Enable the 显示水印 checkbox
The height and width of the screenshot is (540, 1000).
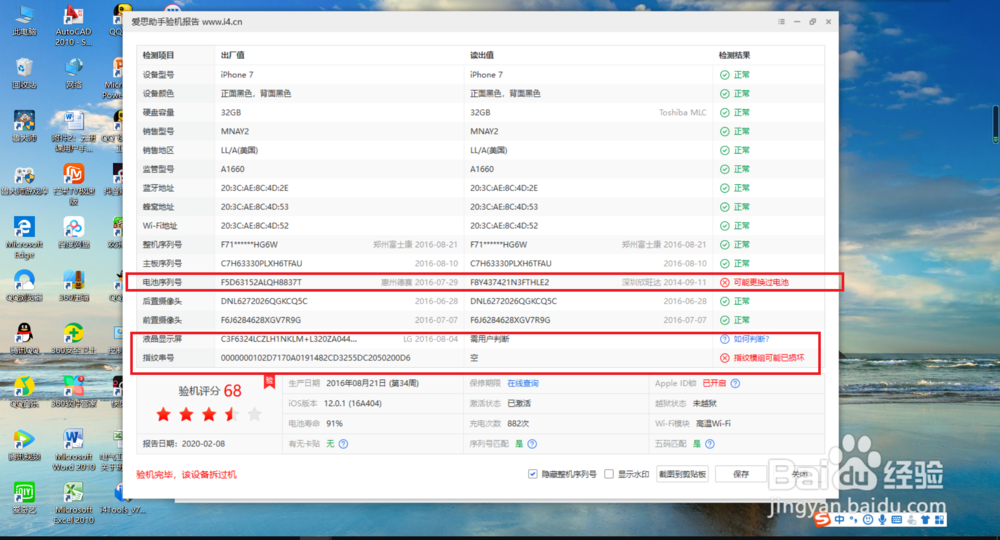pos(609,474)
